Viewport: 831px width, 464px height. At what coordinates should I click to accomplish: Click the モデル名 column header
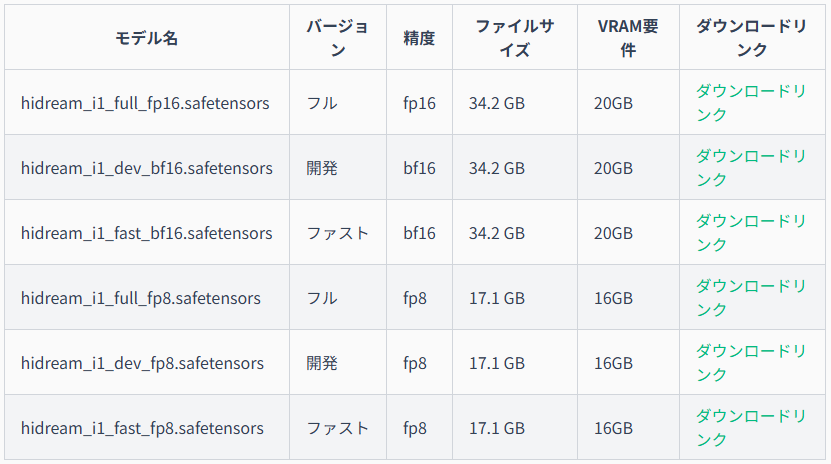[x=147, y=38]
